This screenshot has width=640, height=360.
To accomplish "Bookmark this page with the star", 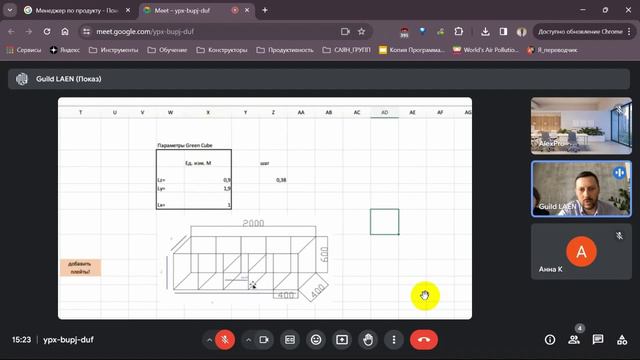I will tap(362, 31).
